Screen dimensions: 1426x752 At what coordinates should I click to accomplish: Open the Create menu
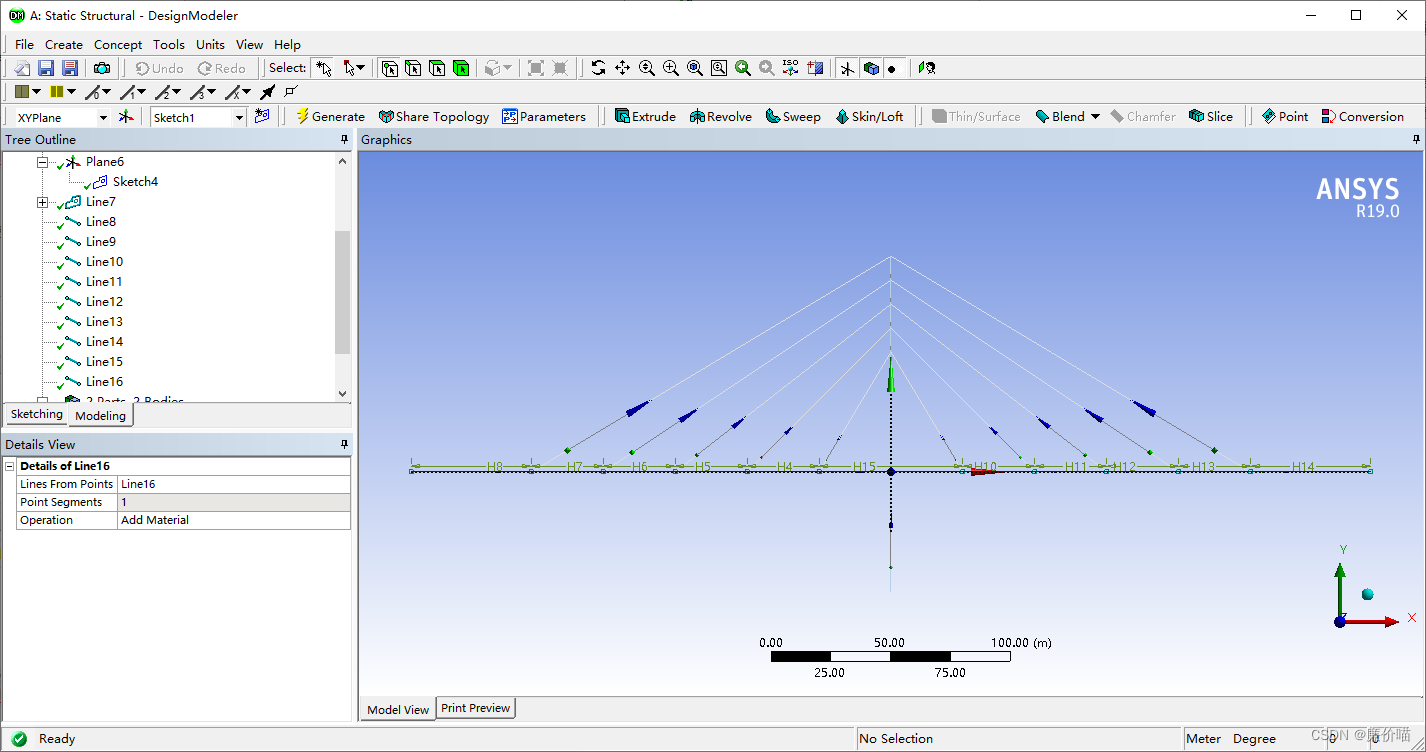64,44
